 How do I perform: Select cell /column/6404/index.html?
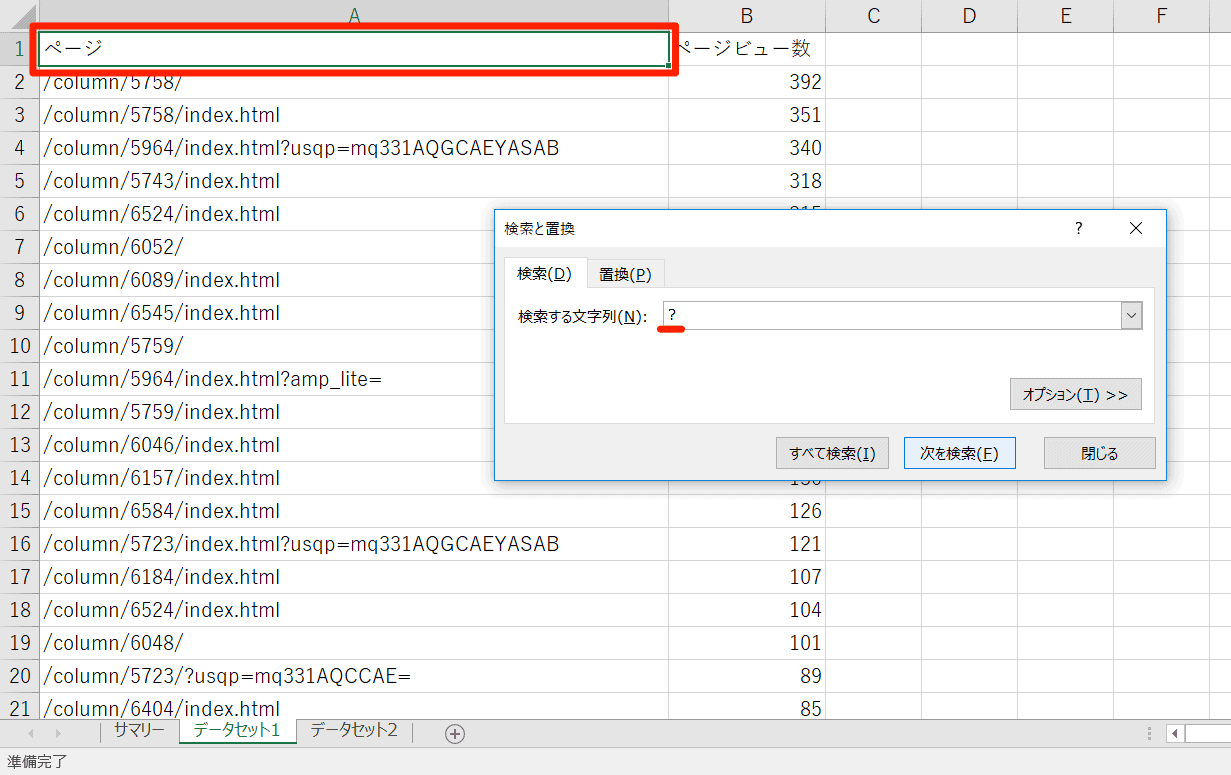354,707
